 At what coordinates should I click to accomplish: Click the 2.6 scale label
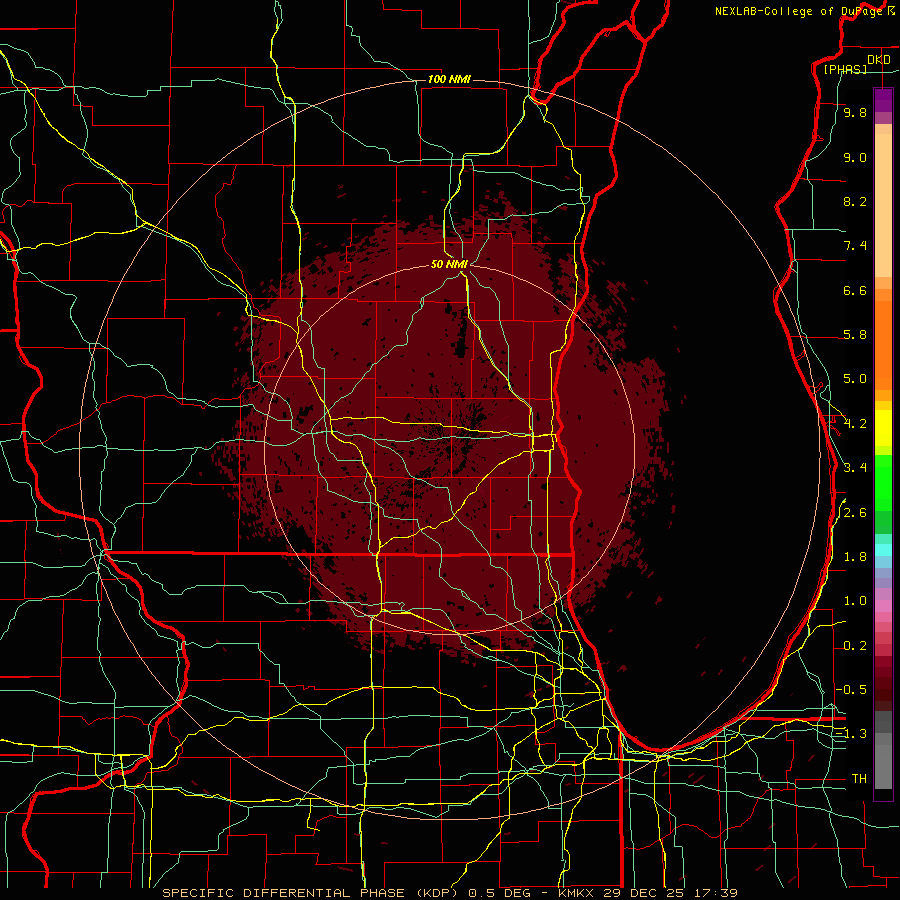coord(855,513)
